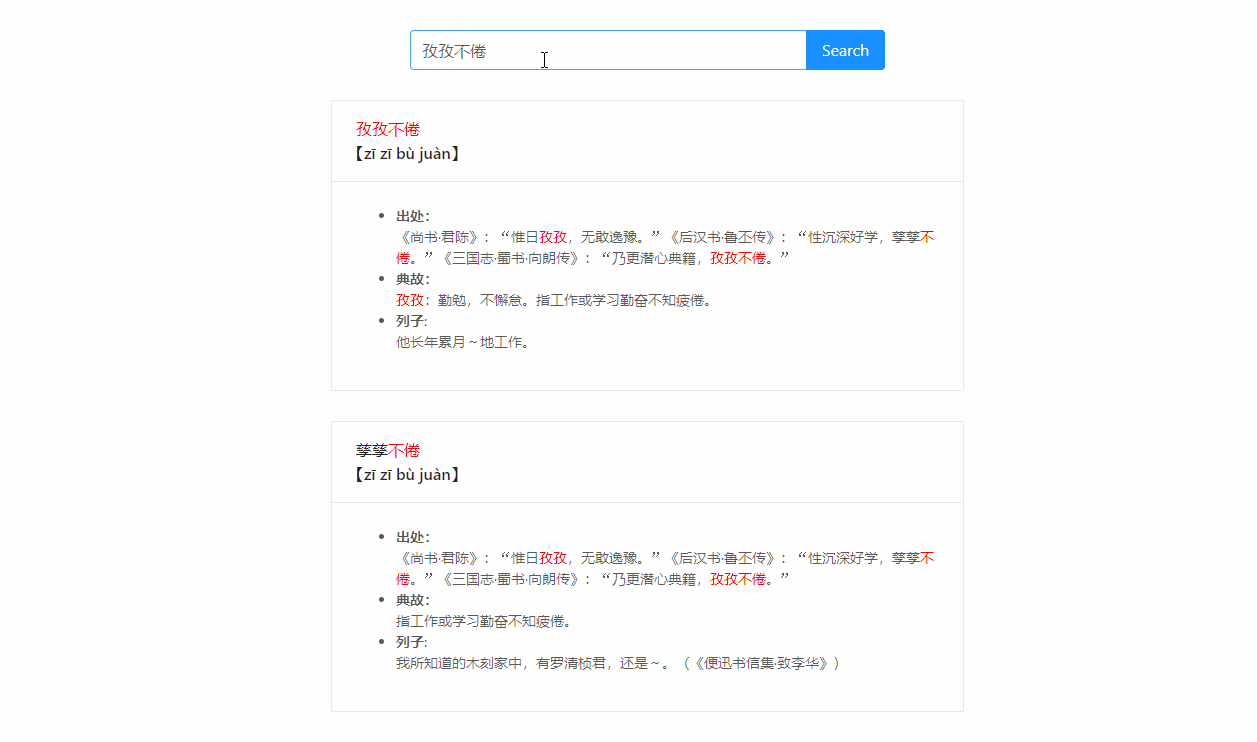Click definition text starting 孜孜：勤勉，不懈怠
The image size is (1257, 742).
pos(555,300)
